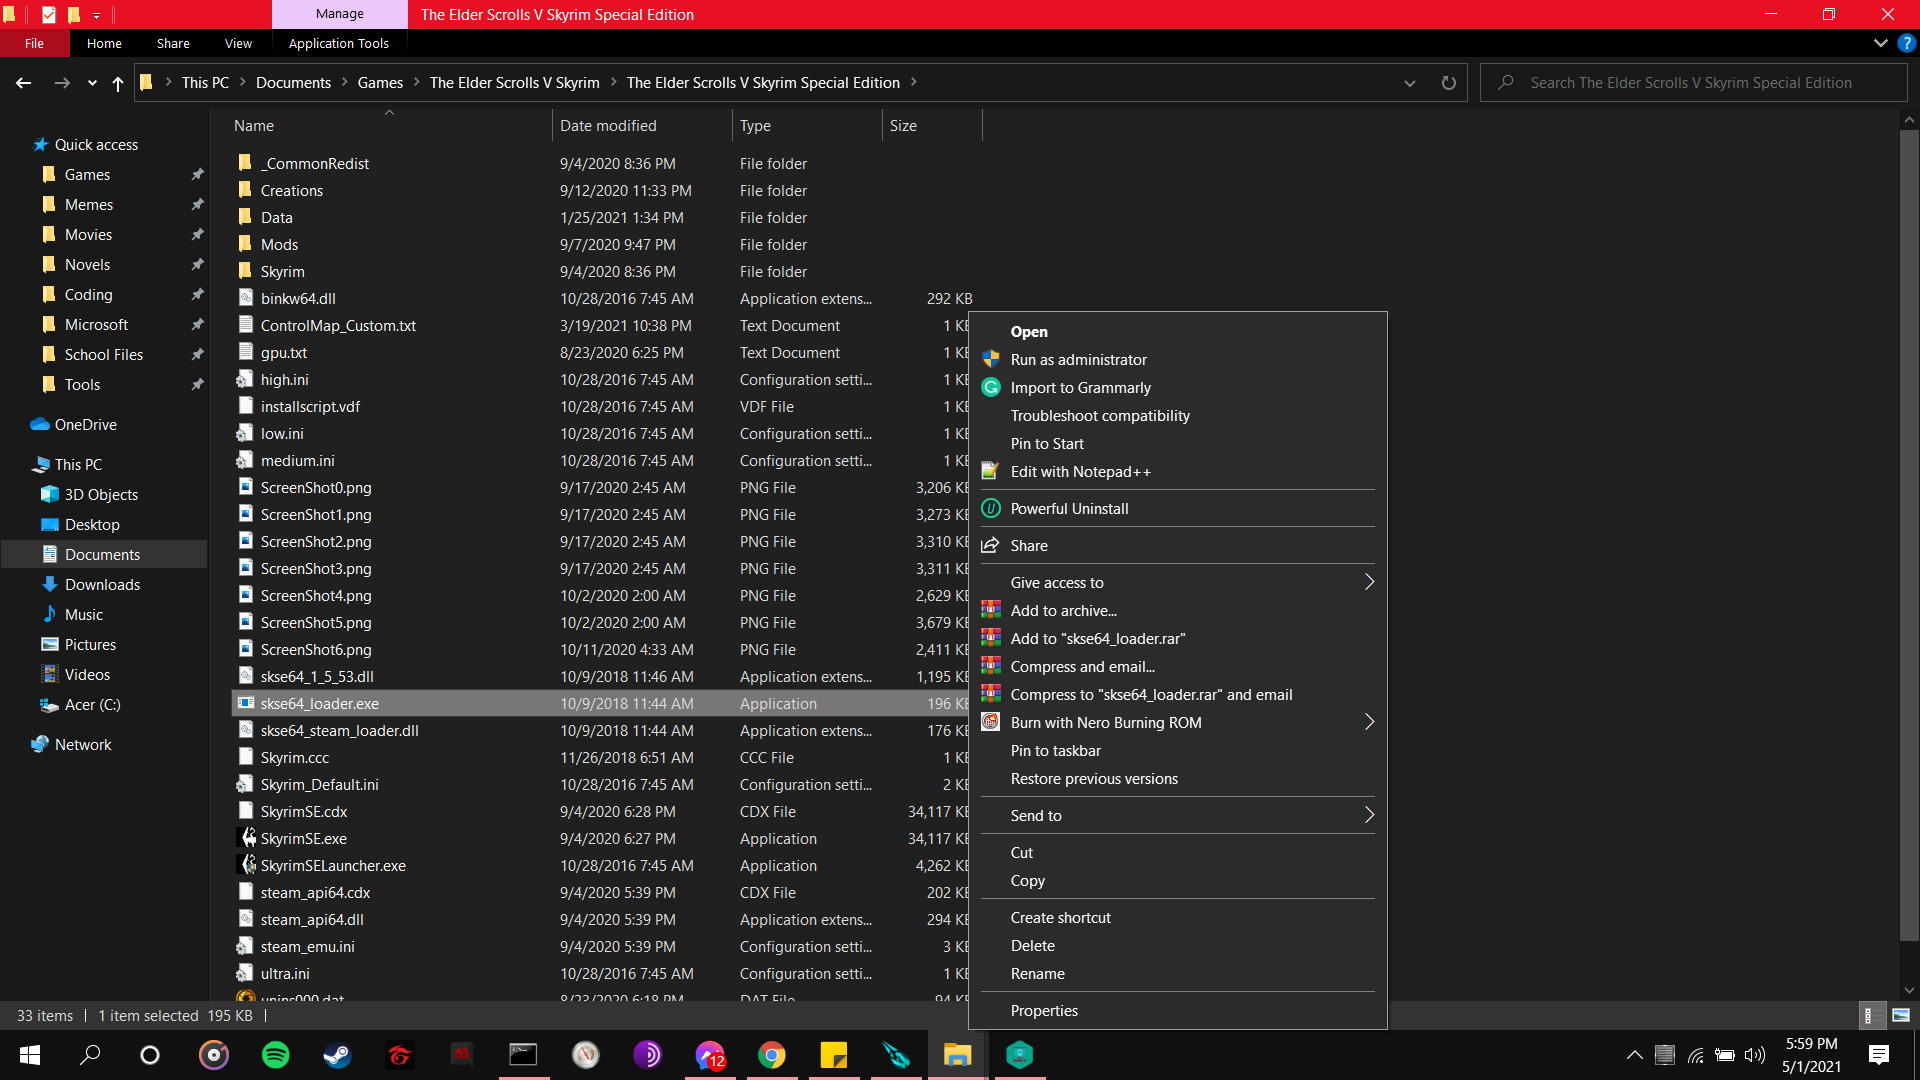The height and width of the screenshot is (1080, 1920).
Task: Go up one folder level arrow
Action: (x=118, y=83)
